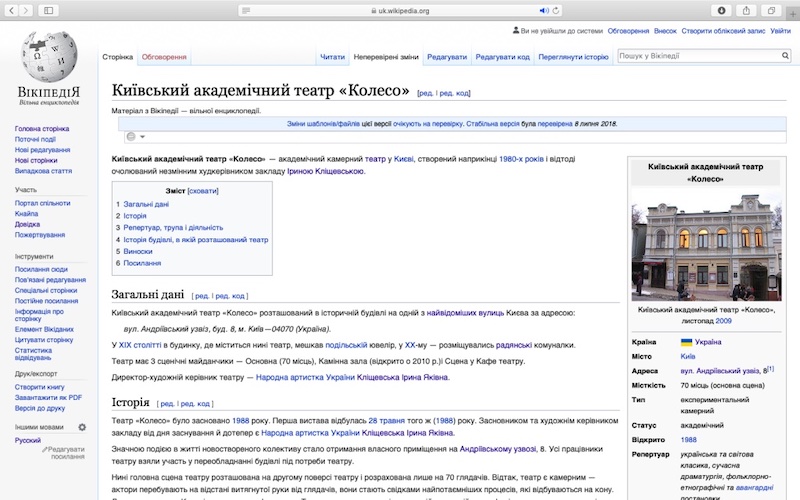This screenshot has width=800, height=500.
Task: Open the Кнайпа sidebar link
Action: 27,214
